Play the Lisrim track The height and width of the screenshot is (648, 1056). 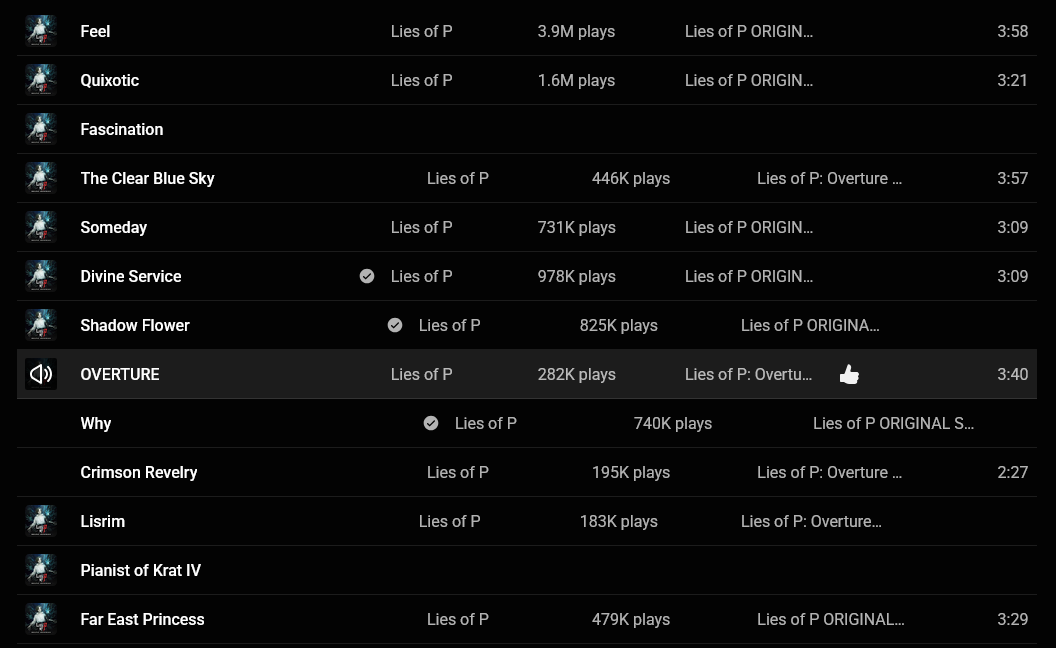tap(102, 521)
